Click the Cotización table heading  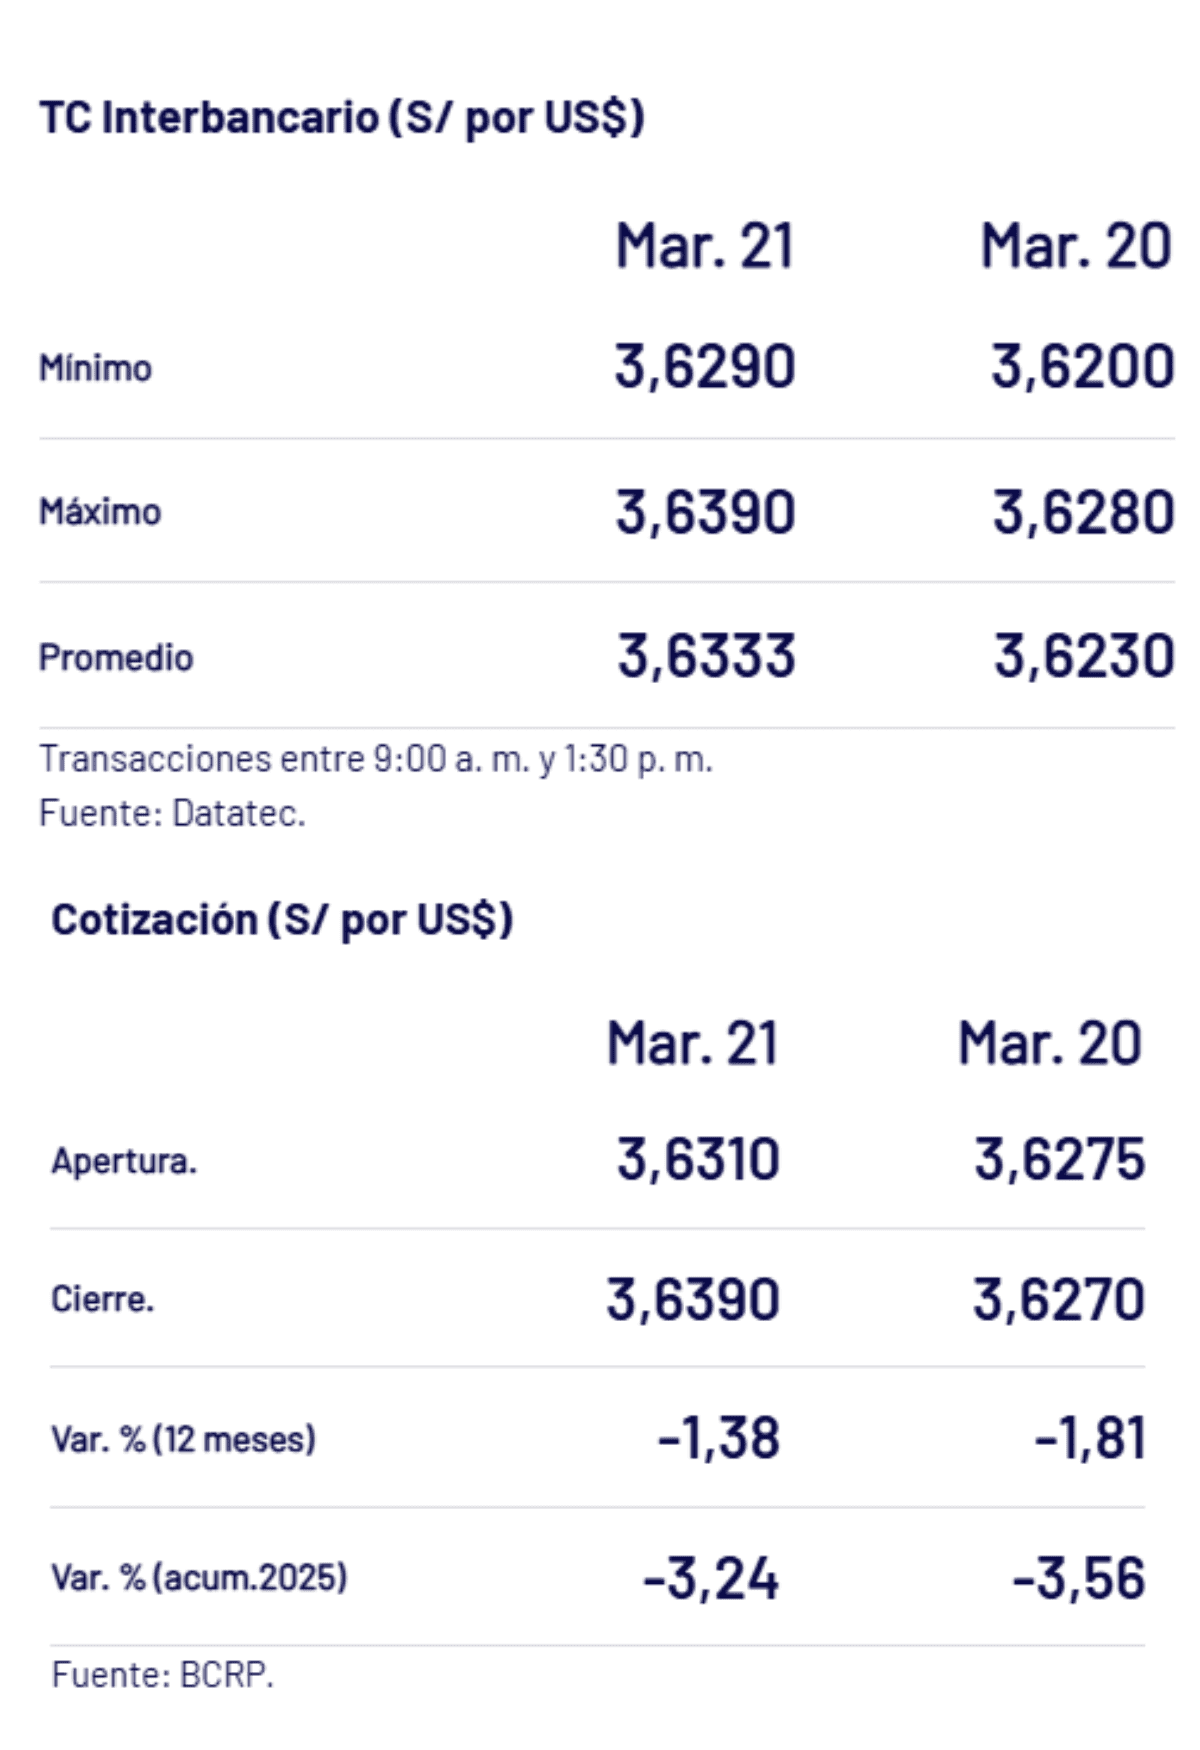[x=282, y=920]
